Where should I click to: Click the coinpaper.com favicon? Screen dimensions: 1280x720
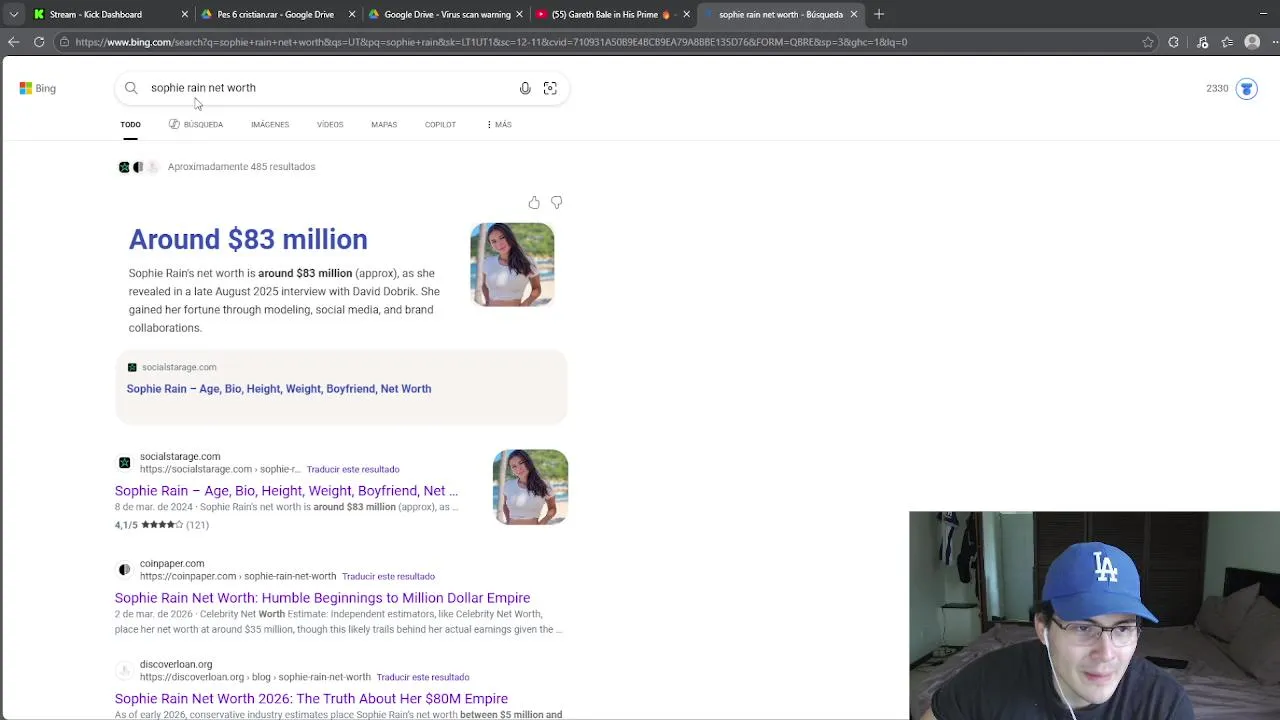point(124,569)
